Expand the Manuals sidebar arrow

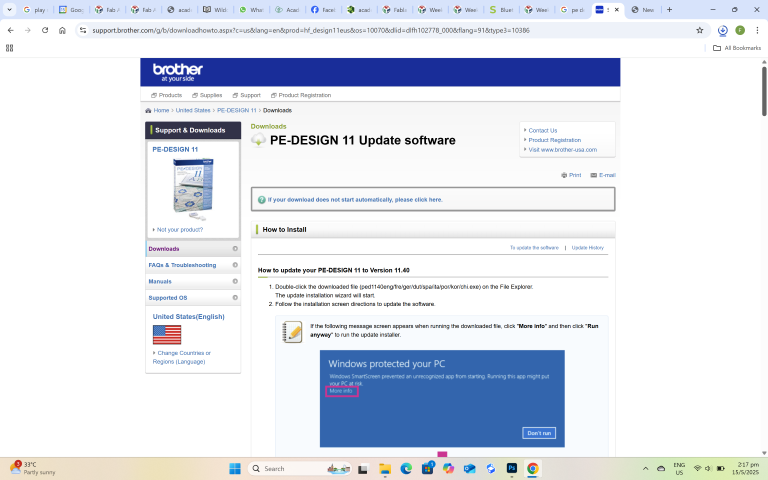[x=235, y=282]
